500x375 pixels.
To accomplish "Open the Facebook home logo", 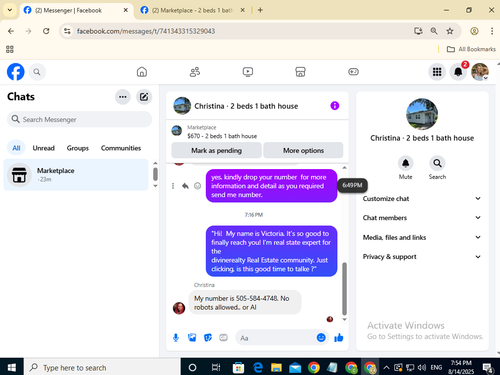I will [16, 72].
